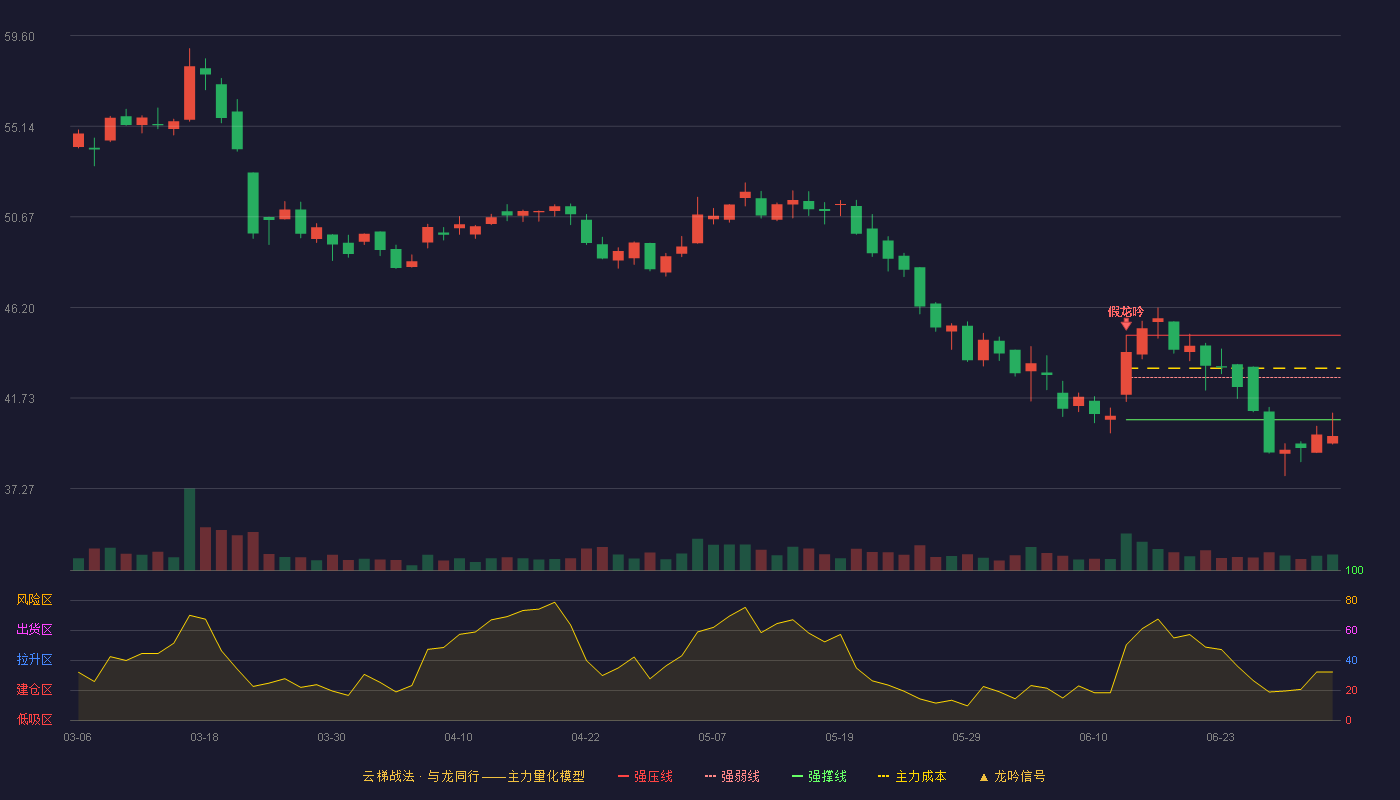Click the 06-10 date label
The height and width of the screenshot is (800, 1400).
1093,737
